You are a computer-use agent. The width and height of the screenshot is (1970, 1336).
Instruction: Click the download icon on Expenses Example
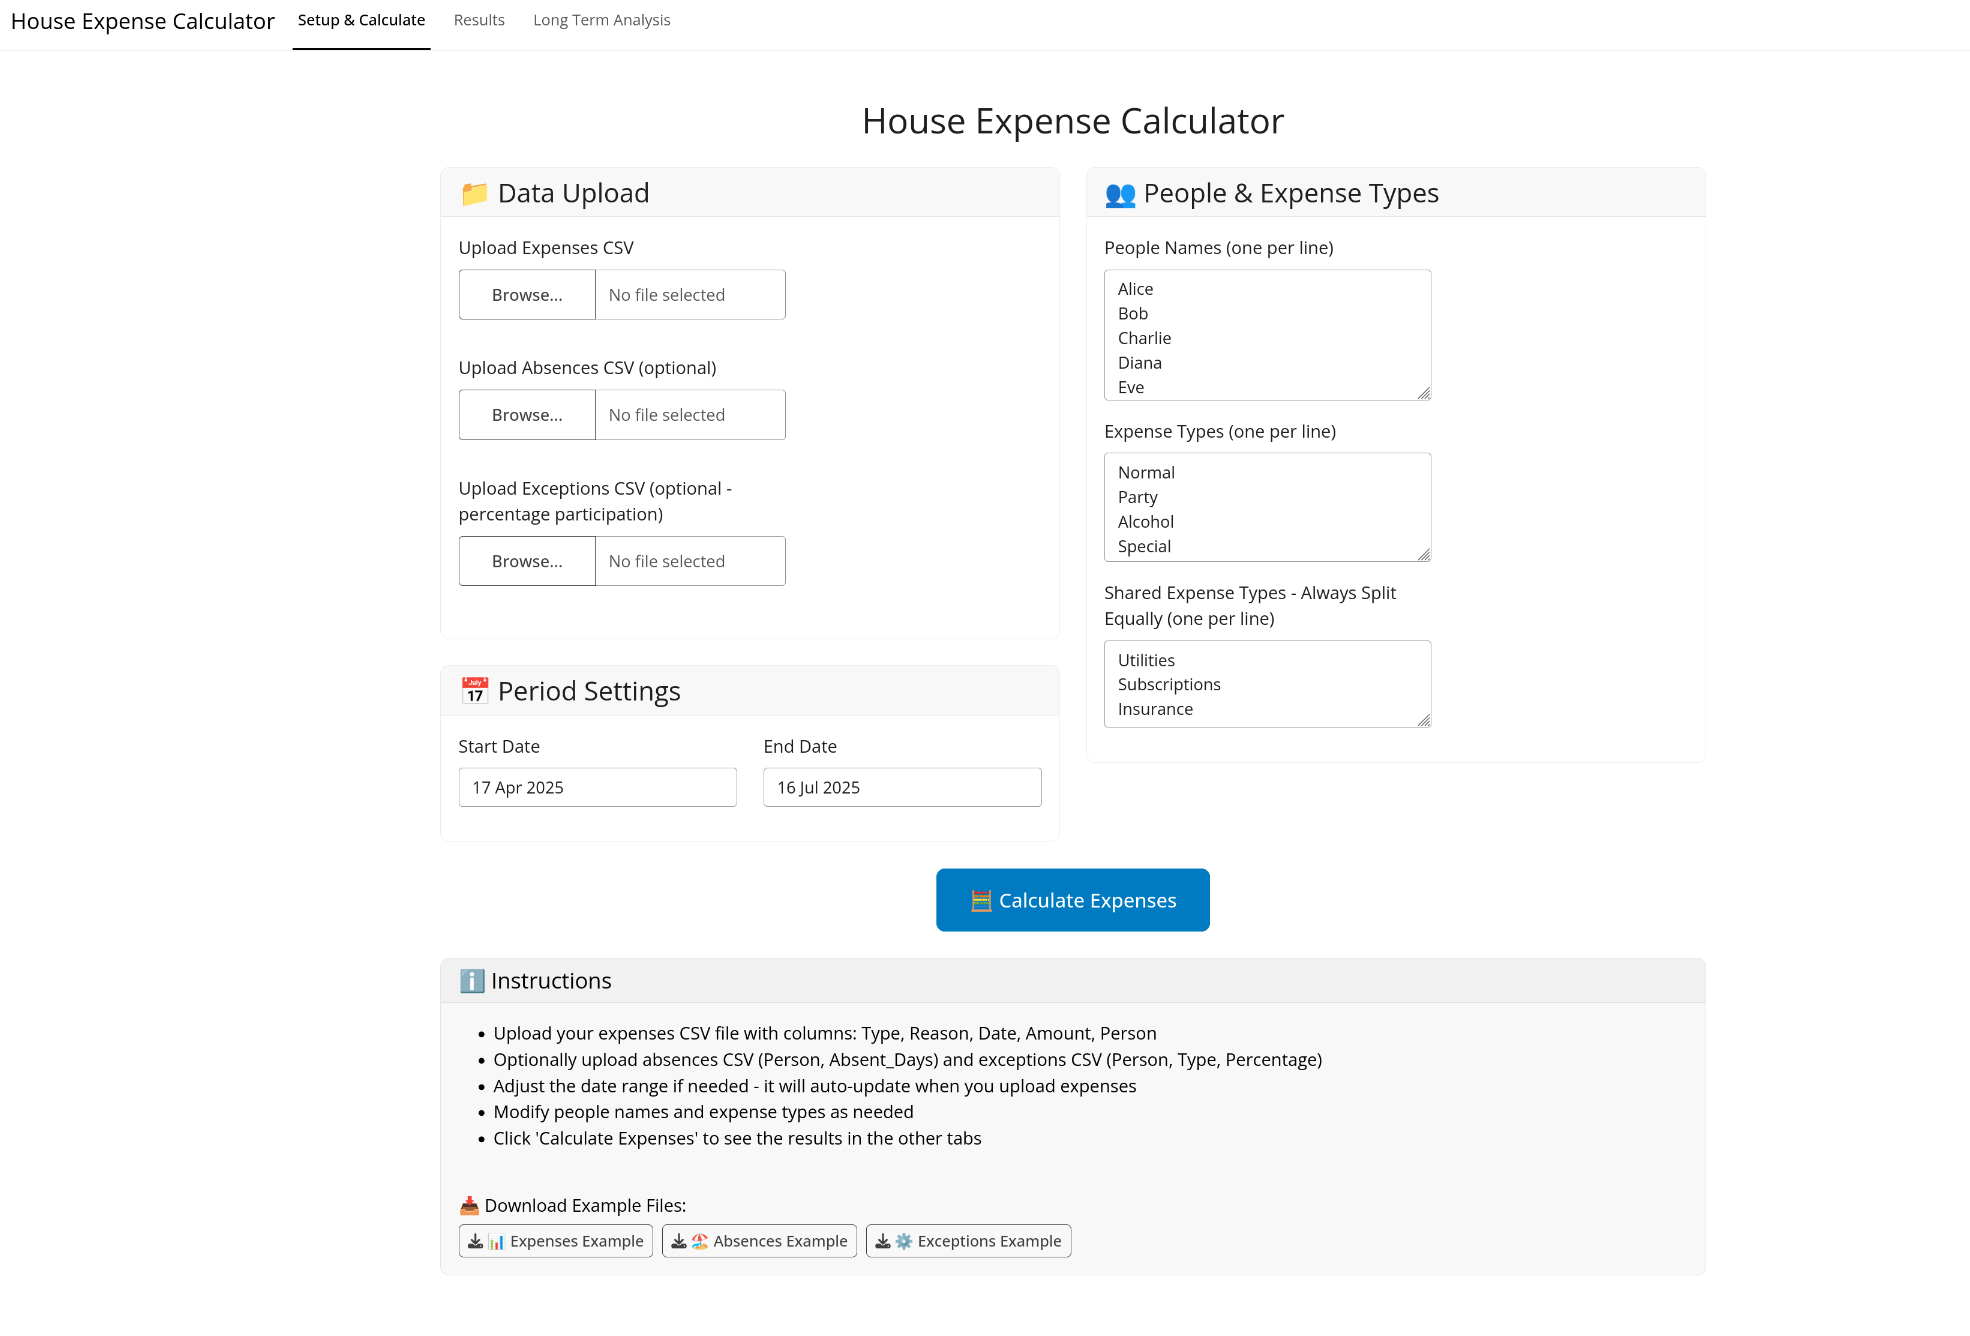476,1241
